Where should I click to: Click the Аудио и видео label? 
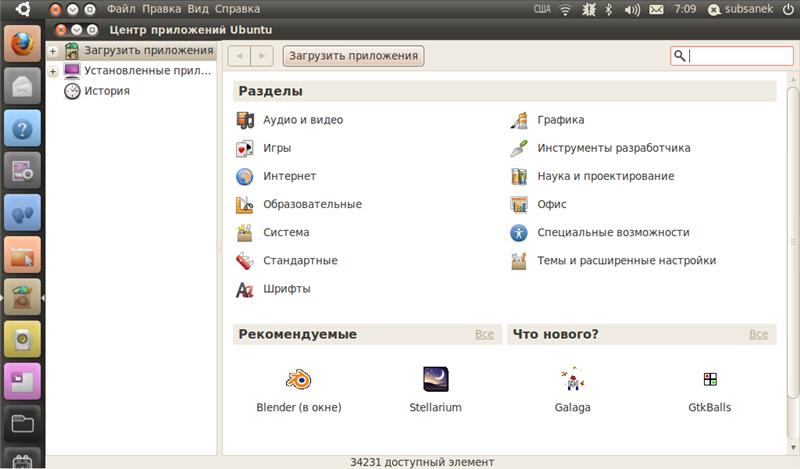pos(303,120)
